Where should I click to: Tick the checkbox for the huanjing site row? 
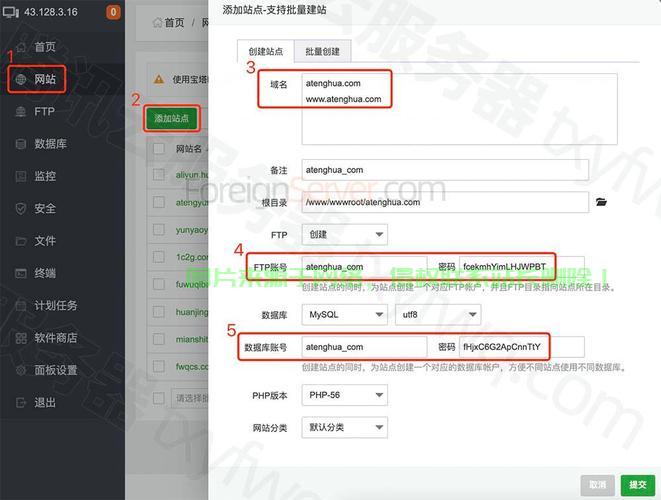click(159, 312)
